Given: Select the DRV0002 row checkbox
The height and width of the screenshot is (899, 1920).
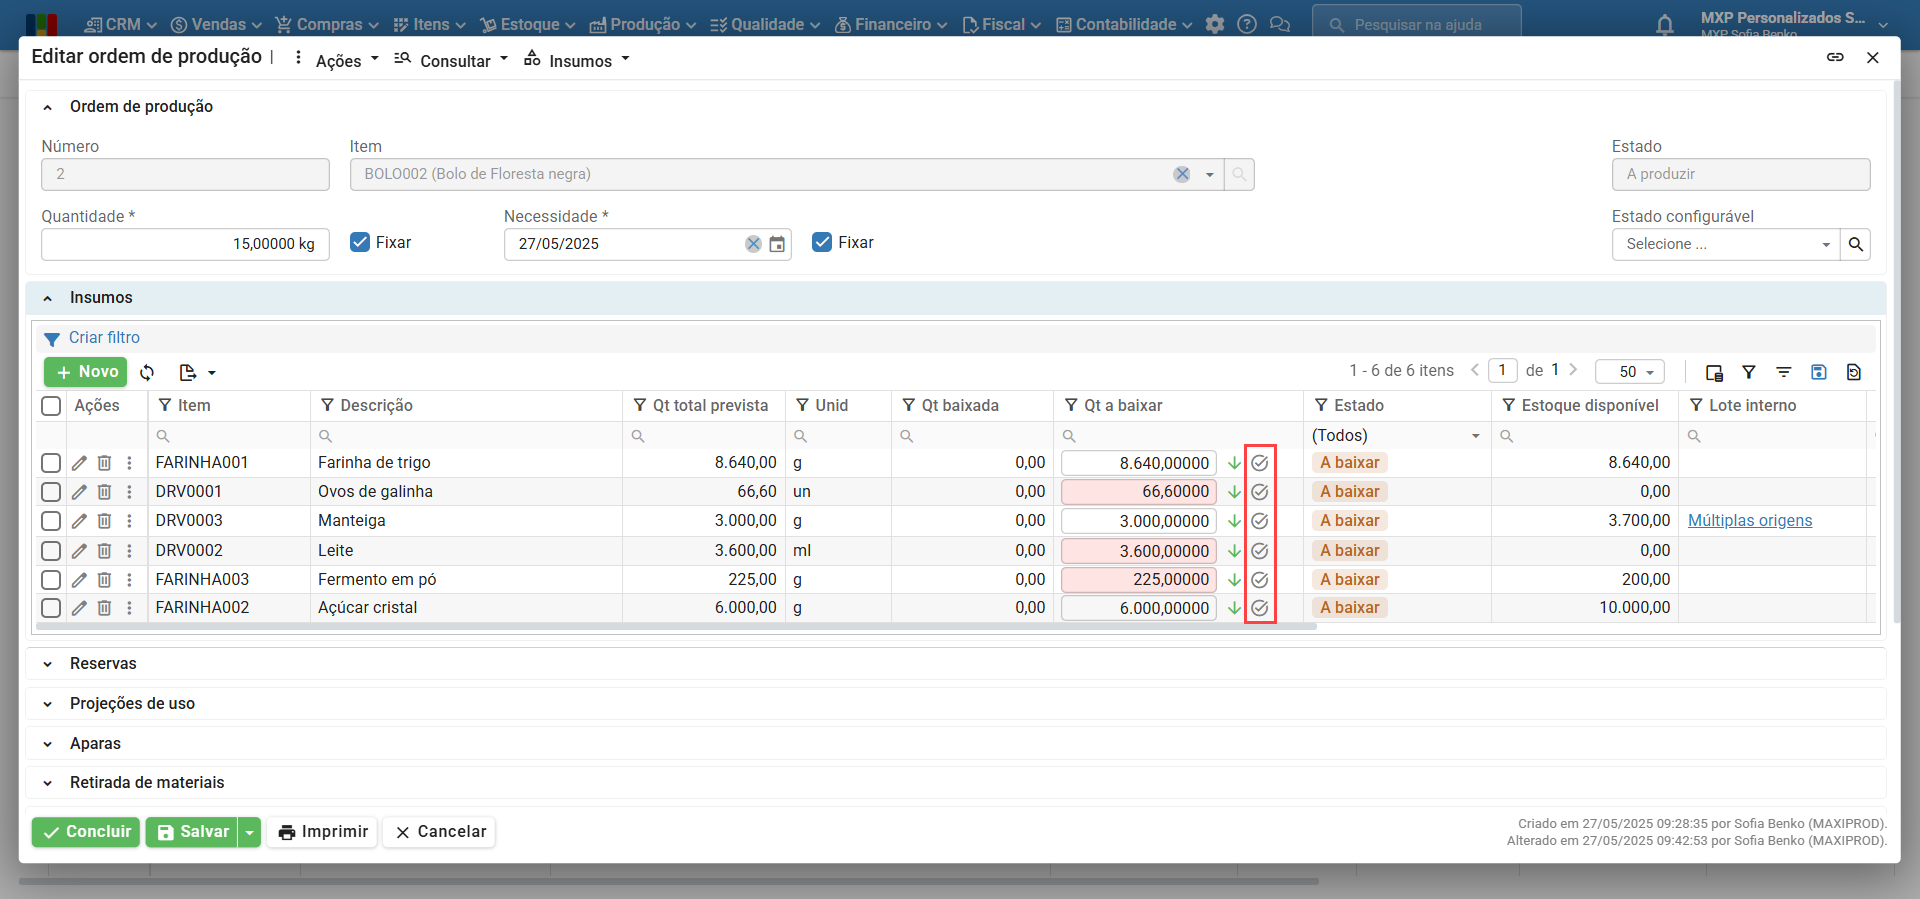Looking at the screenshot, I should click(x=51, y=551).
